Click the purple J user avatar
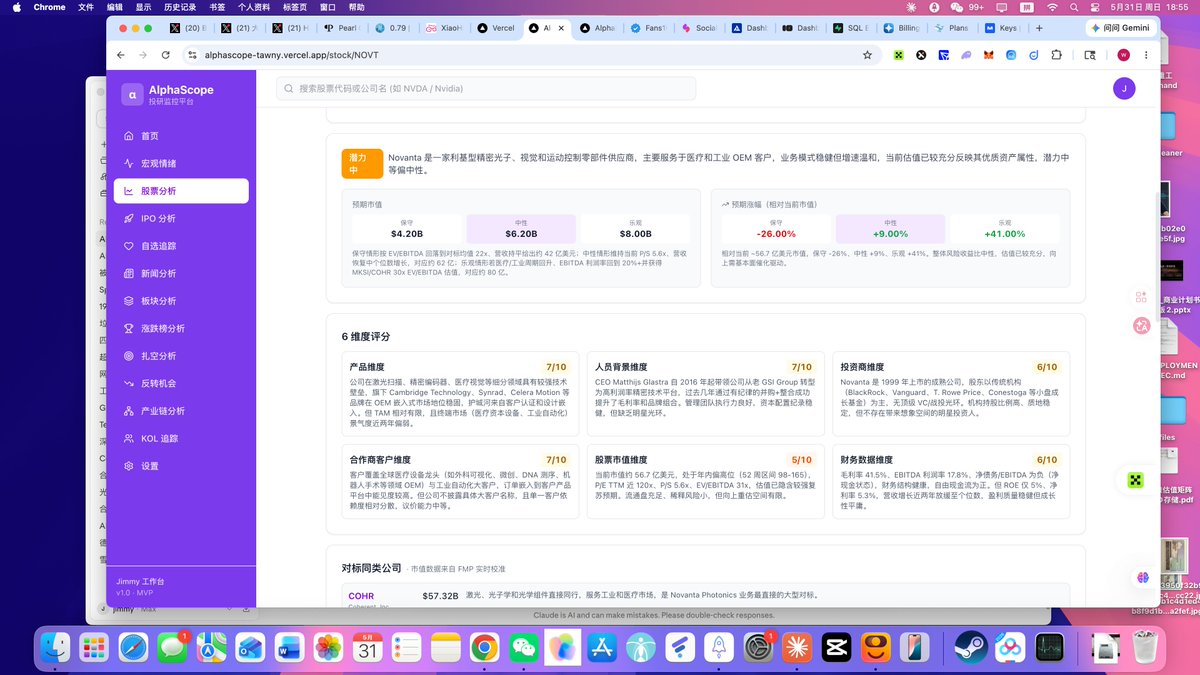Viewport: 1200px width, 675px height. (x=1124, y=89)
